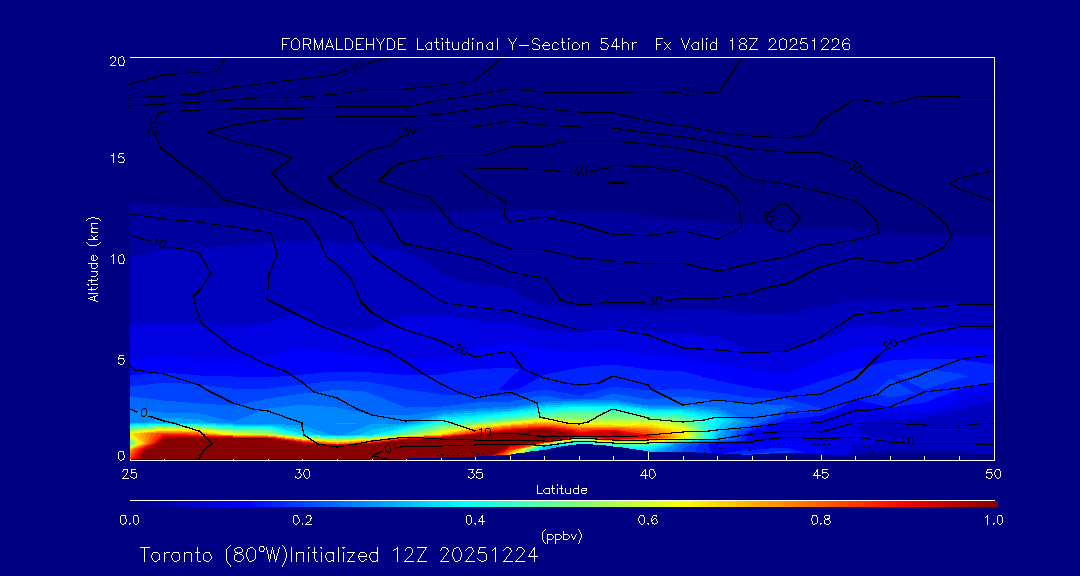The width and height of the screenshot is (1080, 576).
Task: Click the plot title starting with FORMALDEHYDE
Action: (565, 45)
